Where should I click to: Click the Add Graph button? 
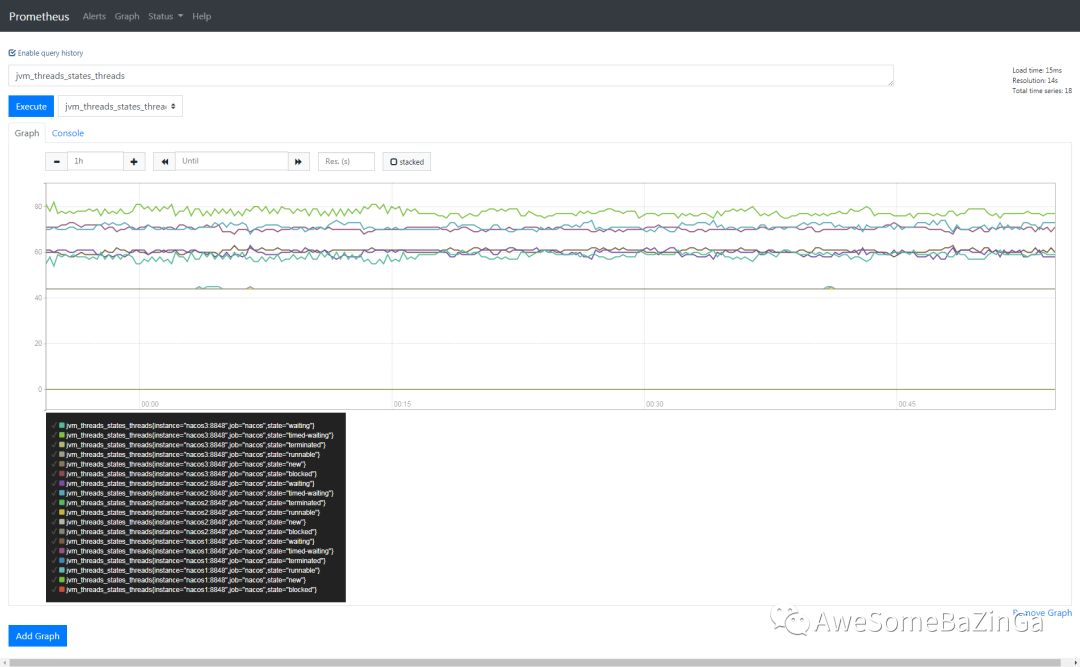(38, 636)
